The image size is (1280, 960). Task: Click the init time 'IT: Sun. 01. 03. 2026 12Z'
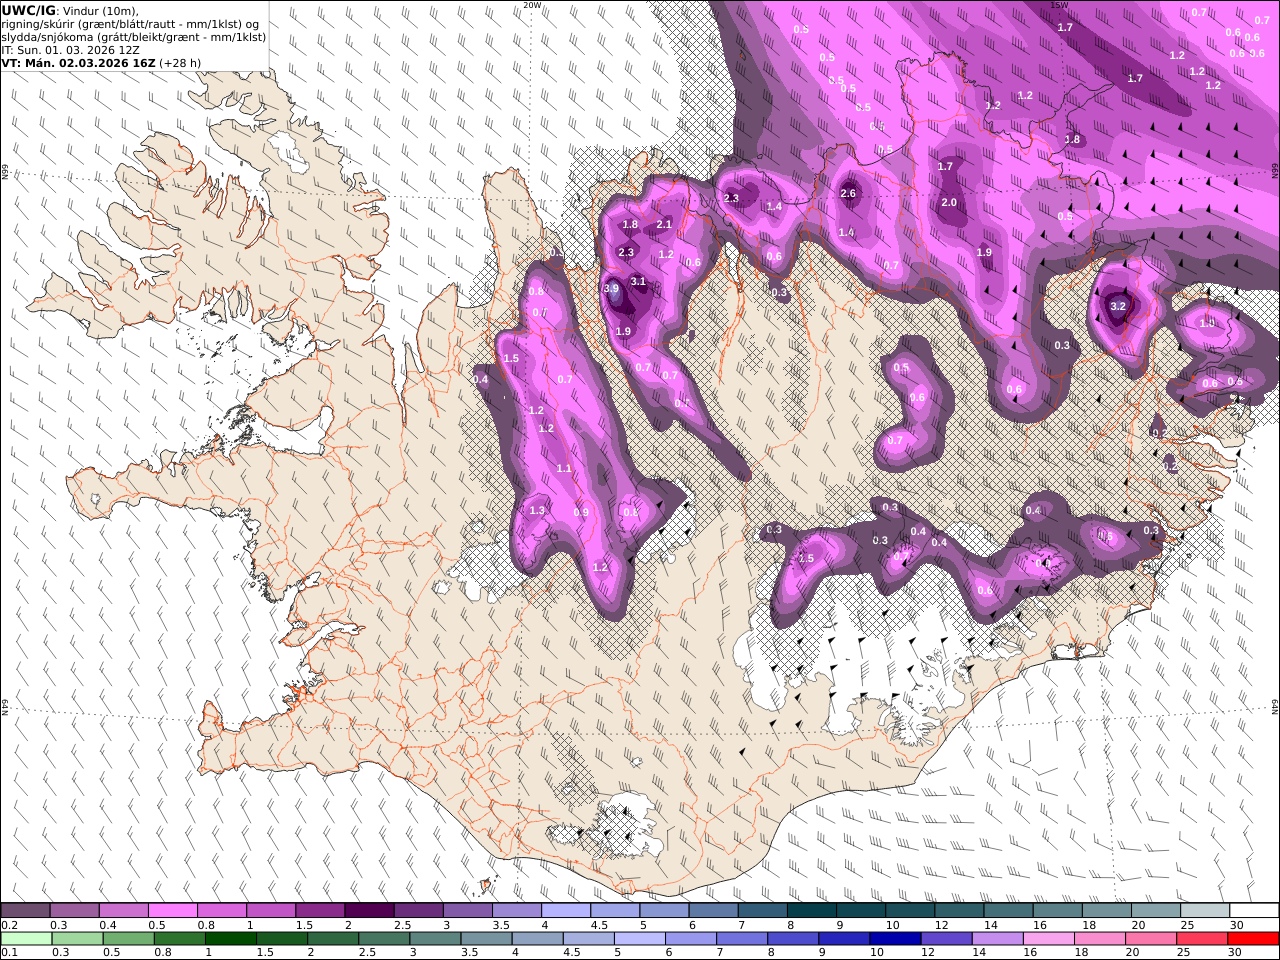click(70, 49)
